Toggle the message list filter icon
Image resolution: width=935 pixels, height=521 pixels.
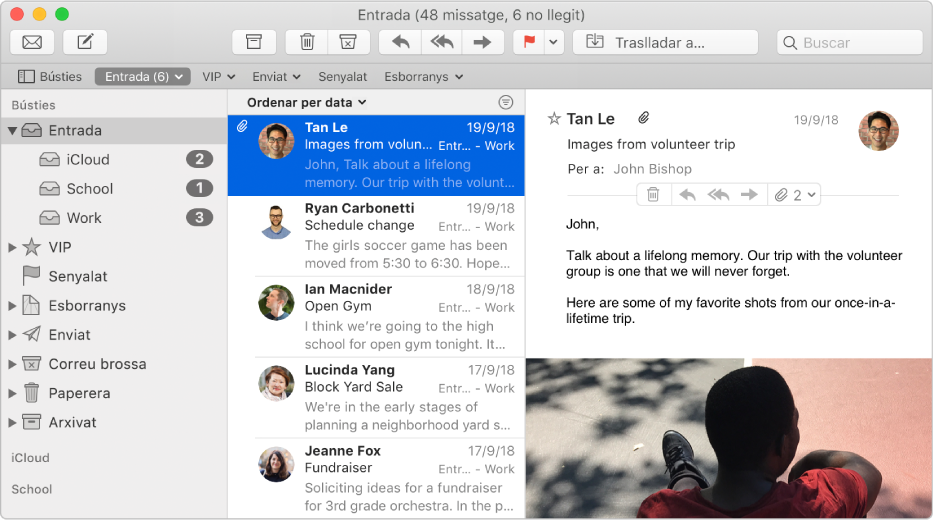(506, 102)
